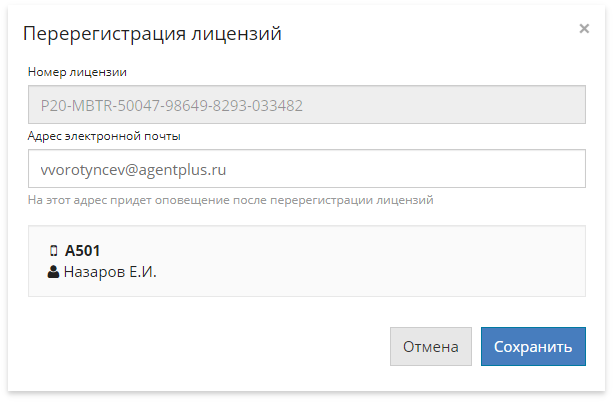Save the license re-registration with Сохранить

point(533,346)
